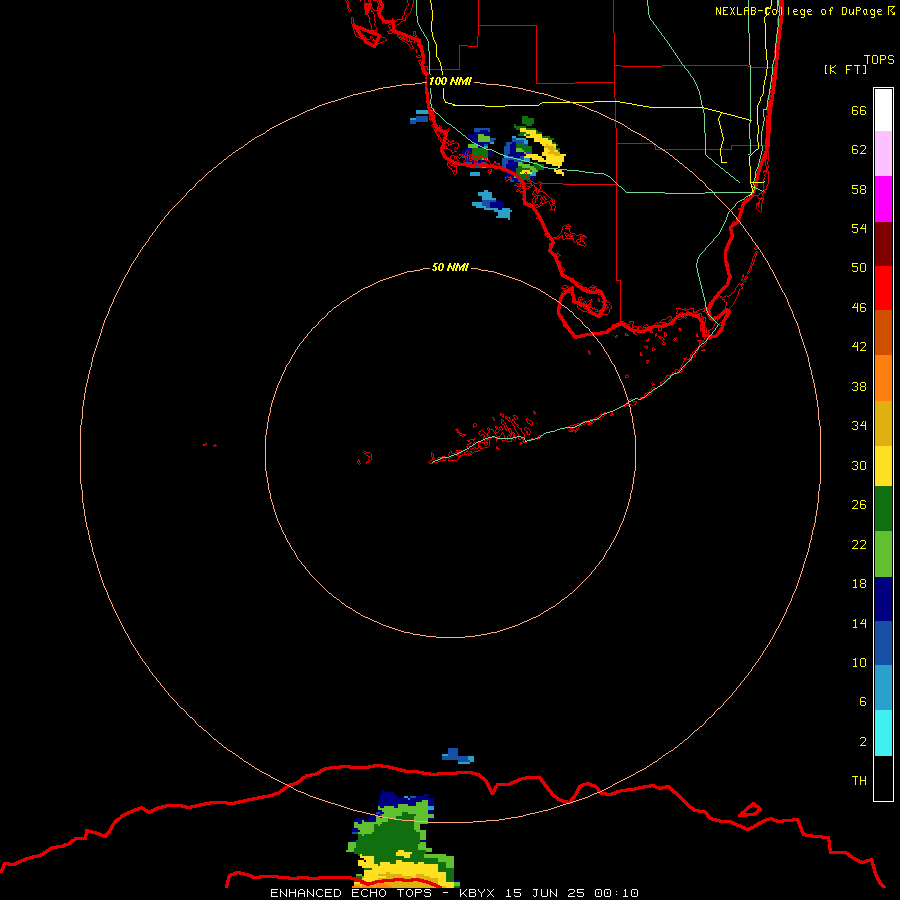Click the TOPS legend title
This screenshot has height=900, width=900.
click(879, 59)
